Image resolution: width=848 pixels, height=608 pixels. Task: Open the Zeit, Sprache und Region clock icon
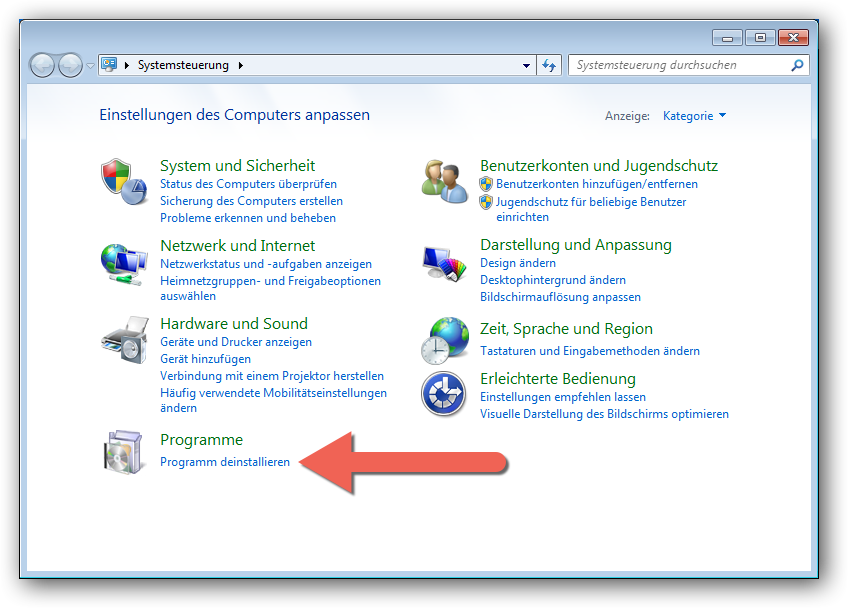click(x=445, y=341)
